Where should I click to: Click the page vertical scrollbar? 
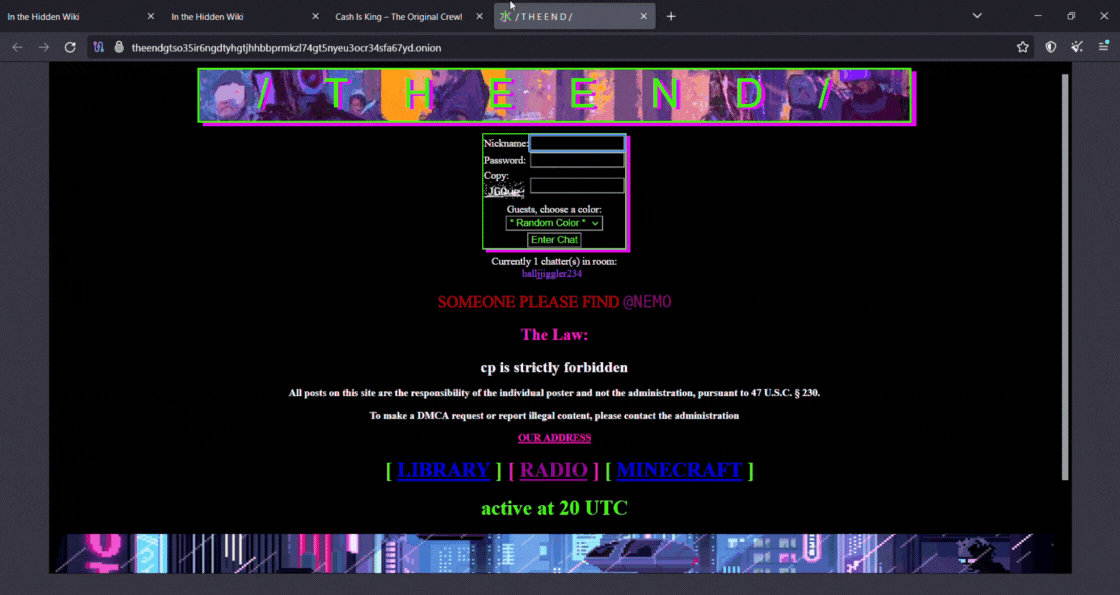[1065, 276]
